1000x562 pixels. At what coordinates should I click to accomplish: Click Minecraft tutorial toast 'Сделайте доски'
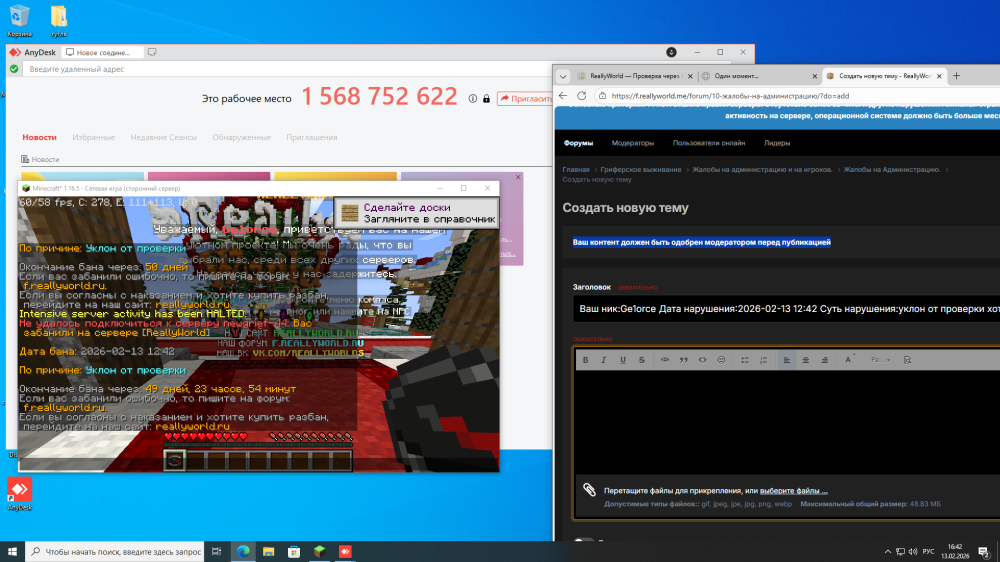click(x=416, y=213)
